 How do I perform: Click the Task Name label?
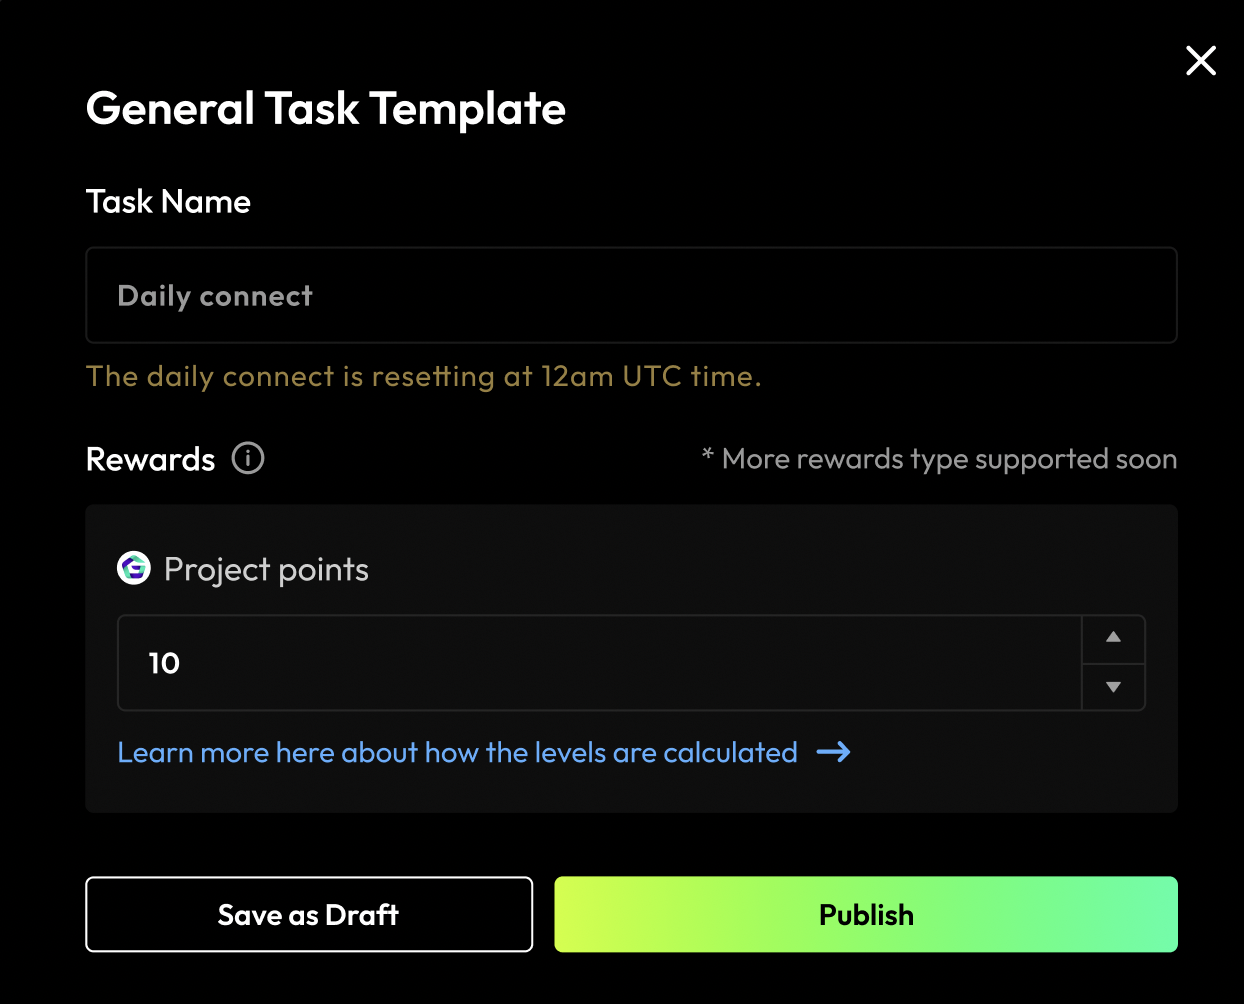168,202
